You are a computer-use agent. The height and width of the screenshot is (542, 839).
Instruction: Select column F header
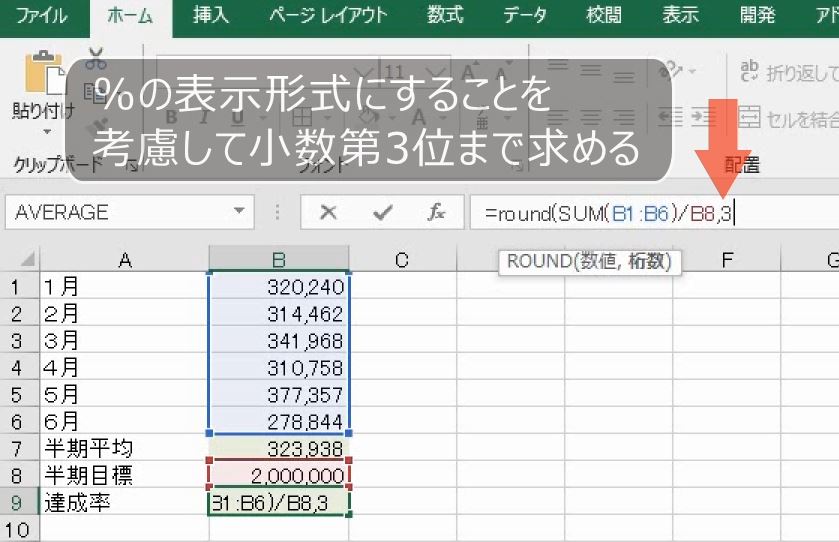tap(727, 260)
